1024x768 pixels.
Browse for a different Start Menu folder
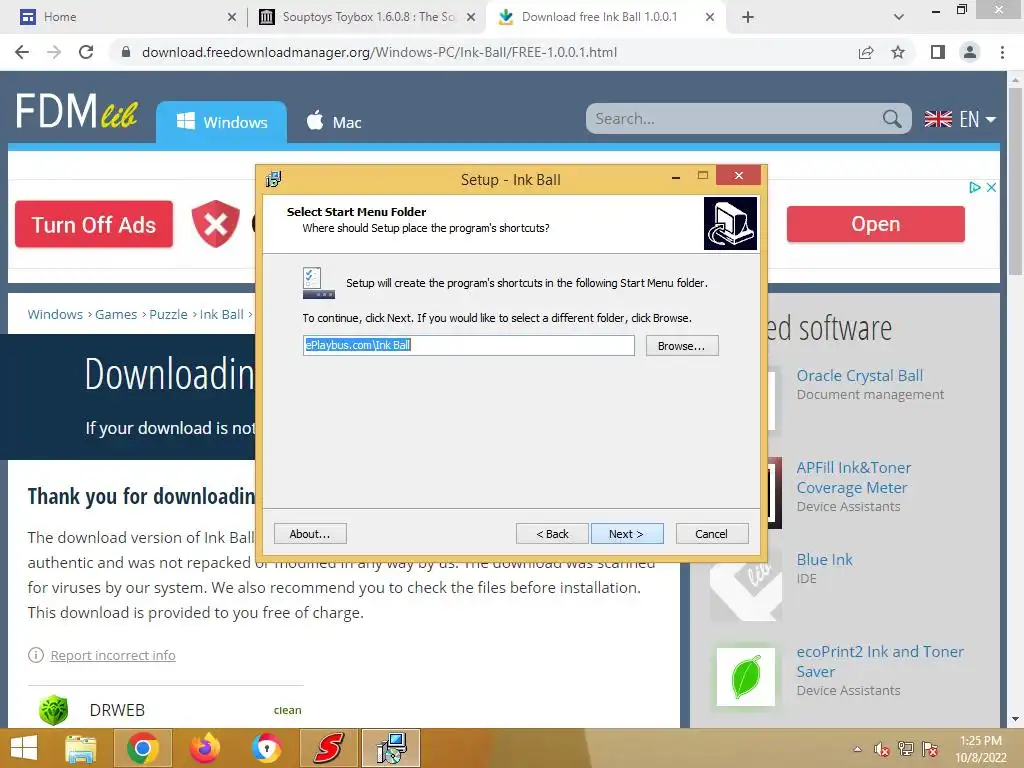tap(682, 345)
